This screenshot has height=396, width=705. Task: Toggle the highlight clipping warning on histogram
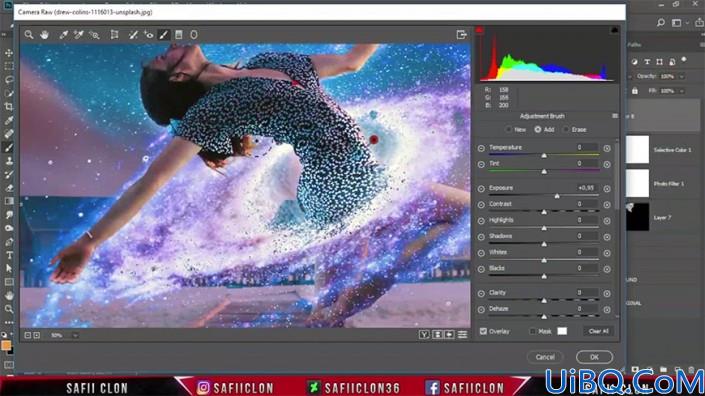(x=614, y=30)
